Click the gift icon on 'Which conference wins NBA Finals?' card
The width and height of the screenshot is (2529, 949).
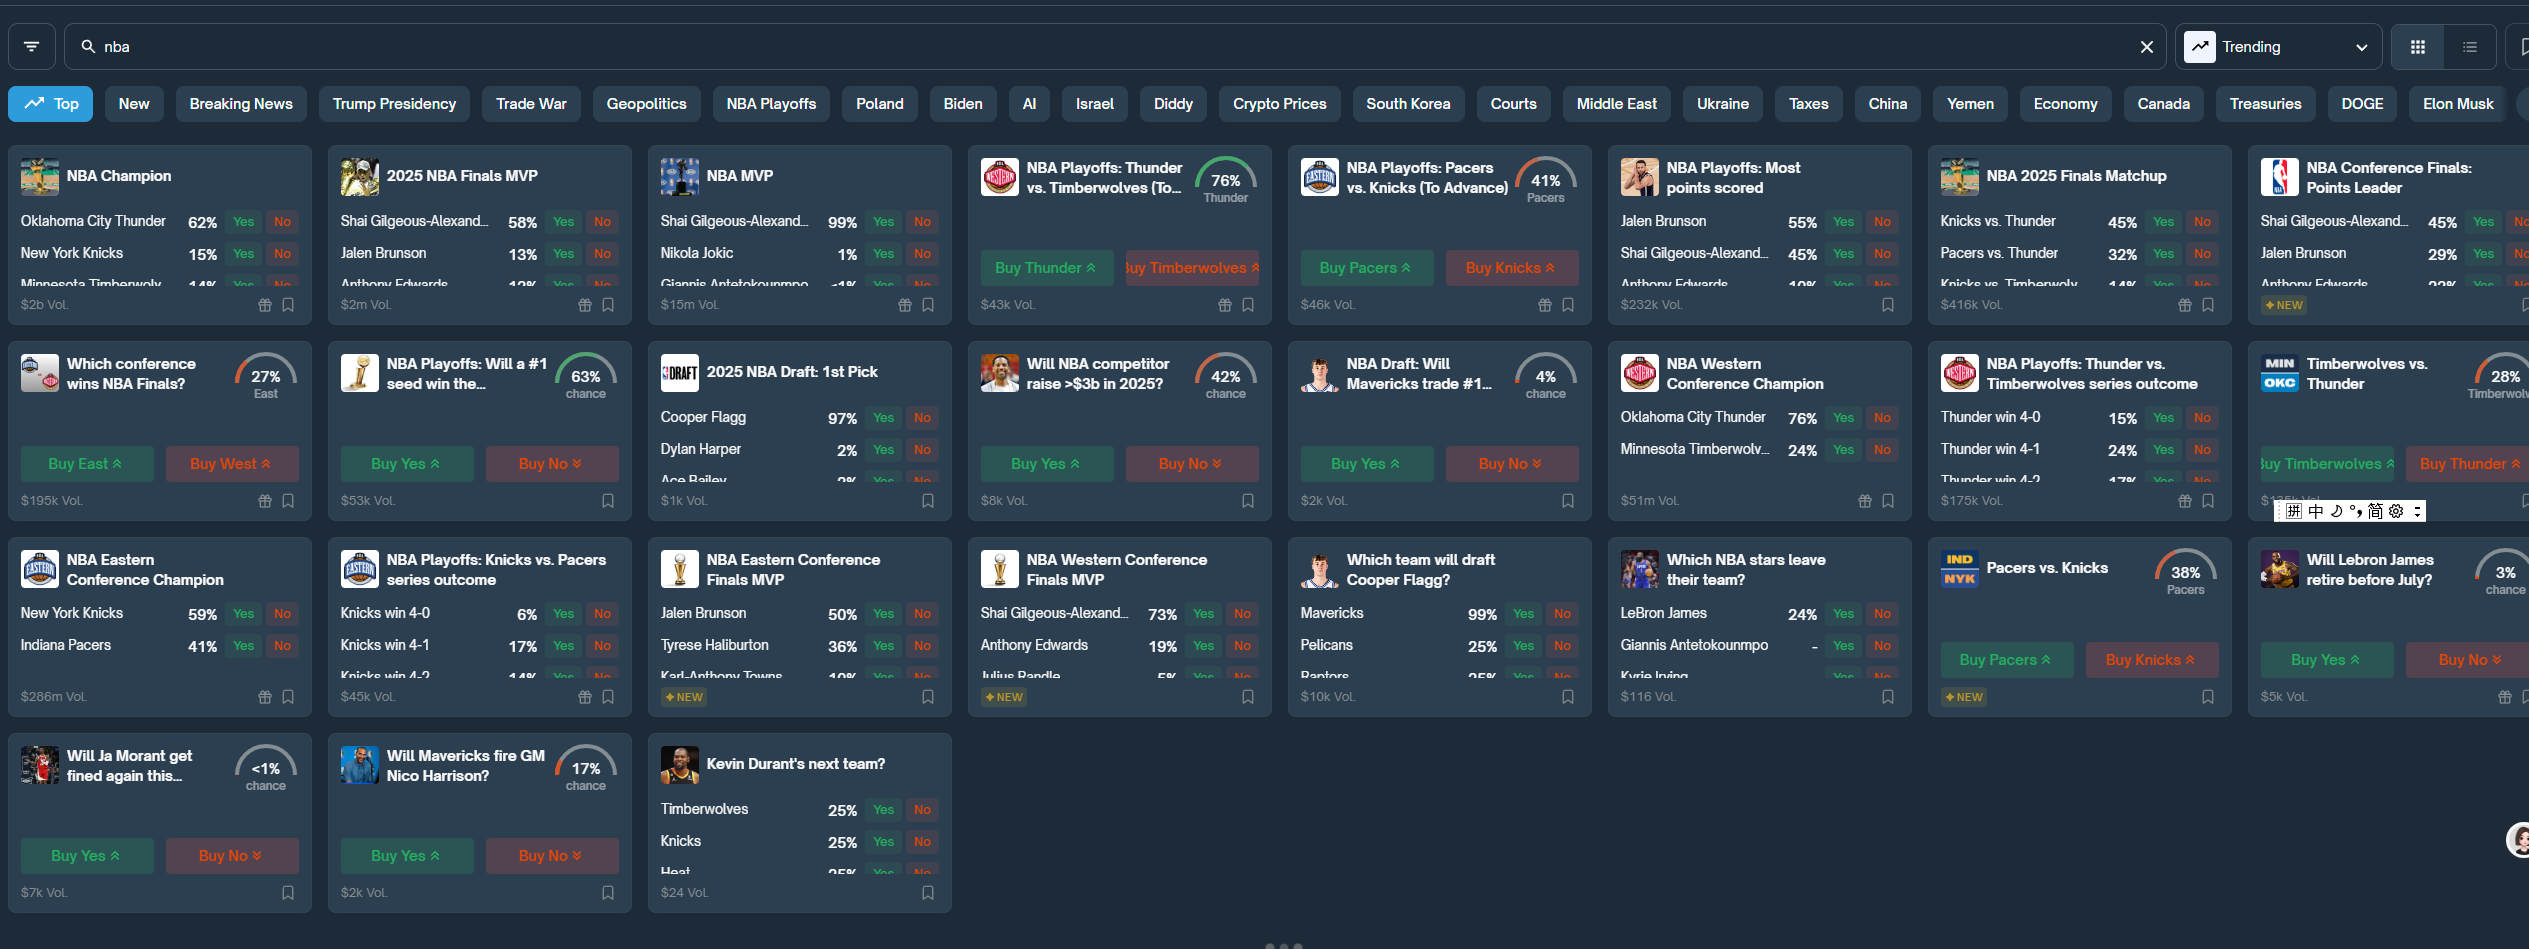[265, 501]
